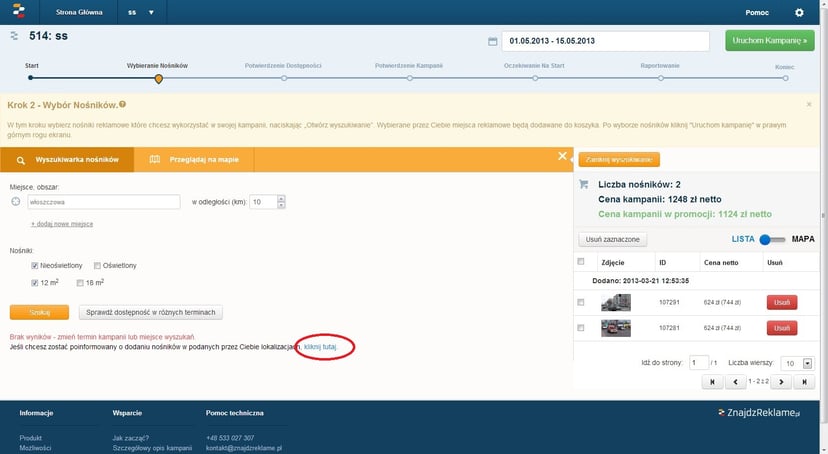Toggle the 12 m² checkbox

[x=35, y=283]
